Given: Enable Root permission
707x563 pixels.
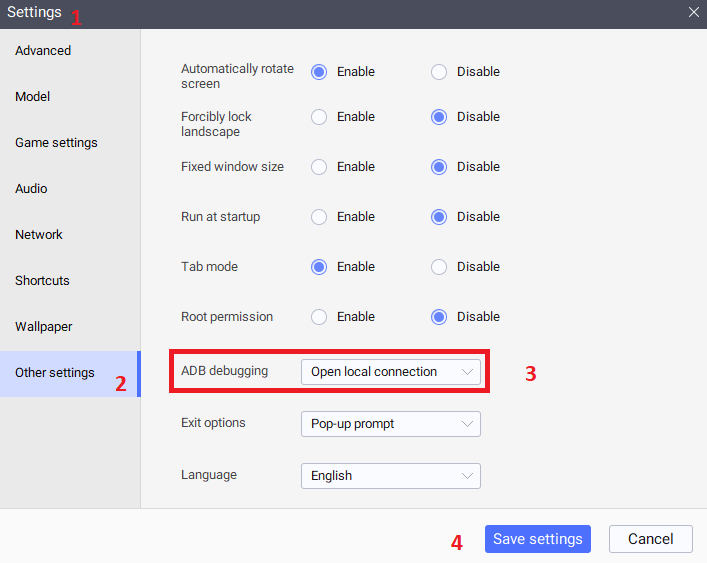Looking at the screenshot, I should pos(319,317).
